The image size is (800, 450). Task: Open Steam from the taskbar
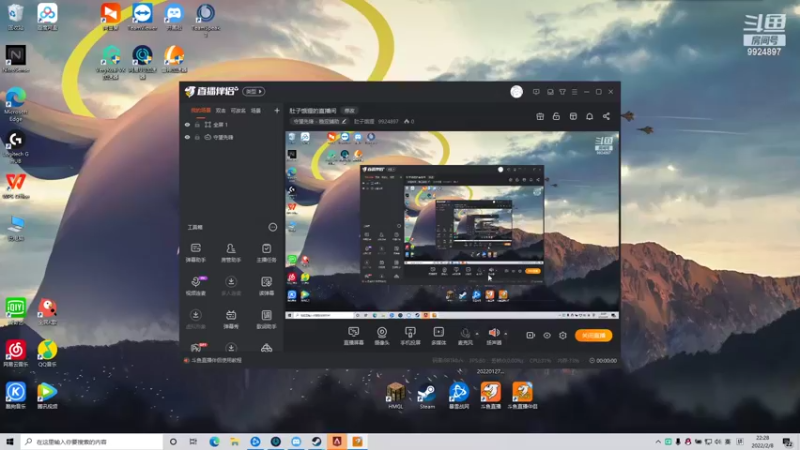pos(316,441)
